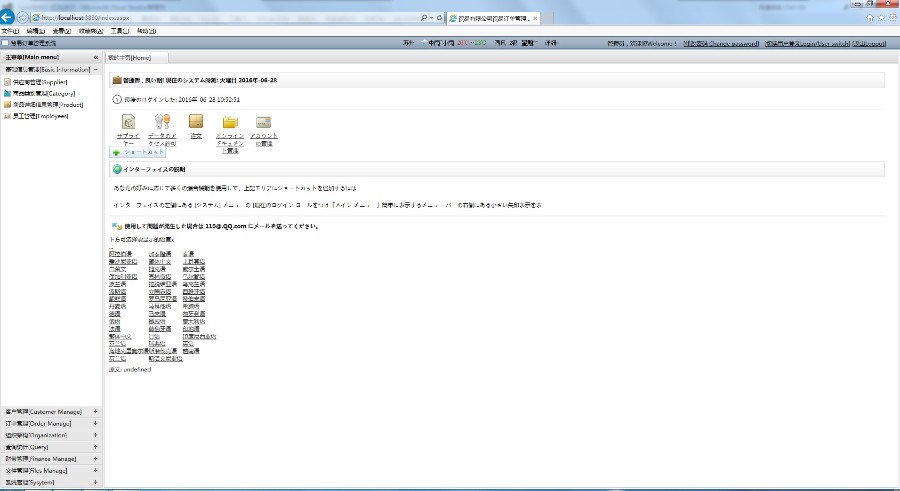Expand the Query section
The width and height of the screenshot is (900, 491).
pos(95,447)
